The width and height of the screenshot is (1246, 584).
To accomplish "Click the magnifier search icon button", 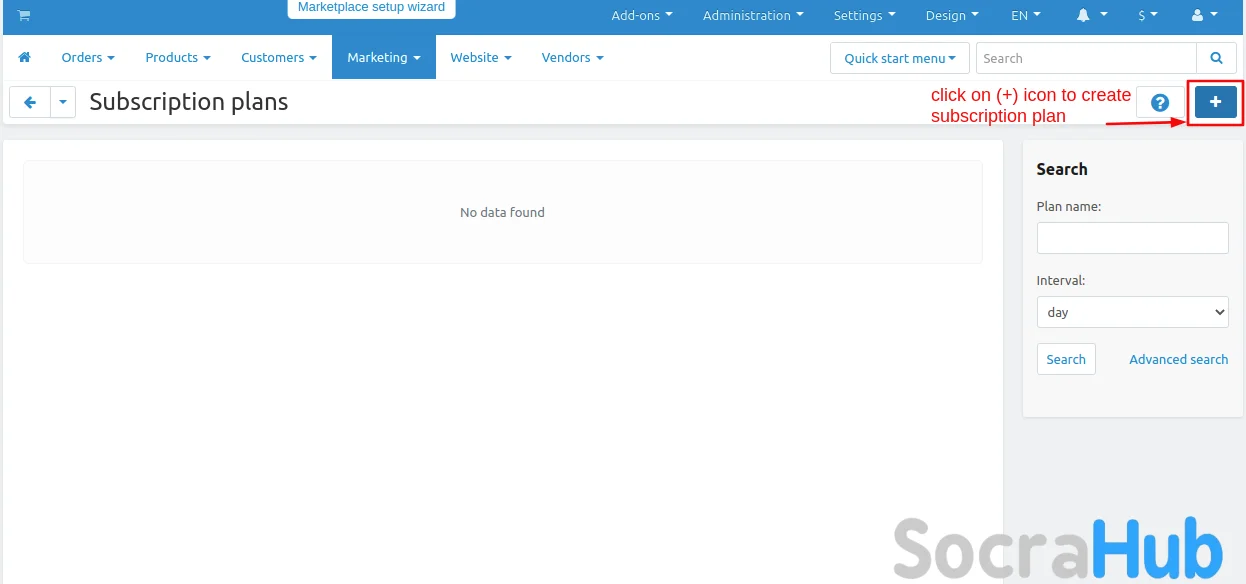I will coord(1216,58).
